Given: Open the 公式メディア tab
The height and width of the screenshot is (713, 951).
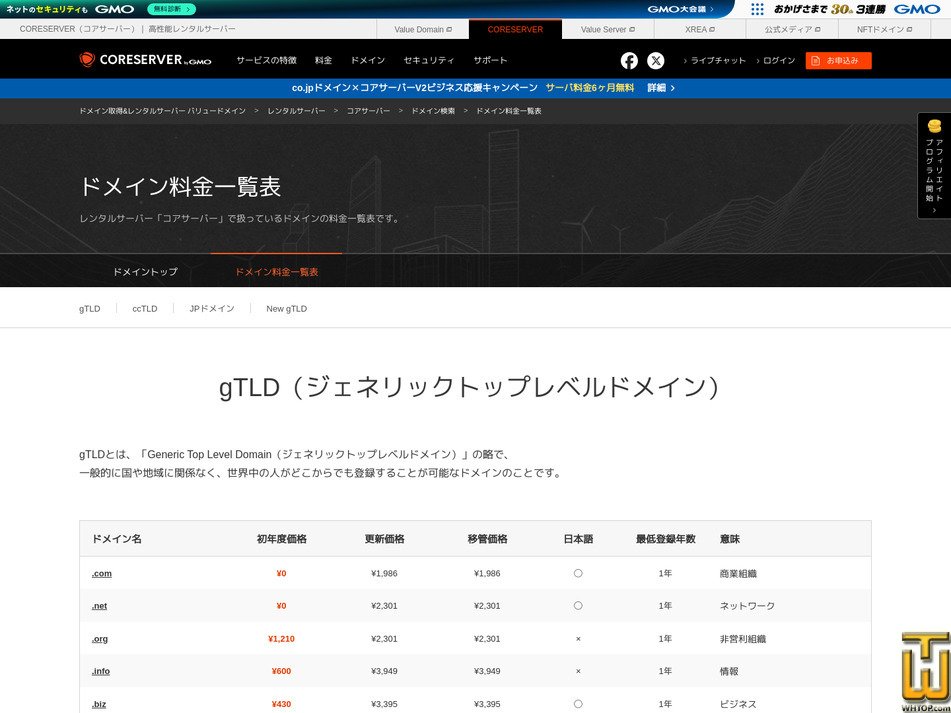Looking at the screenshot, I should point(792,29).
